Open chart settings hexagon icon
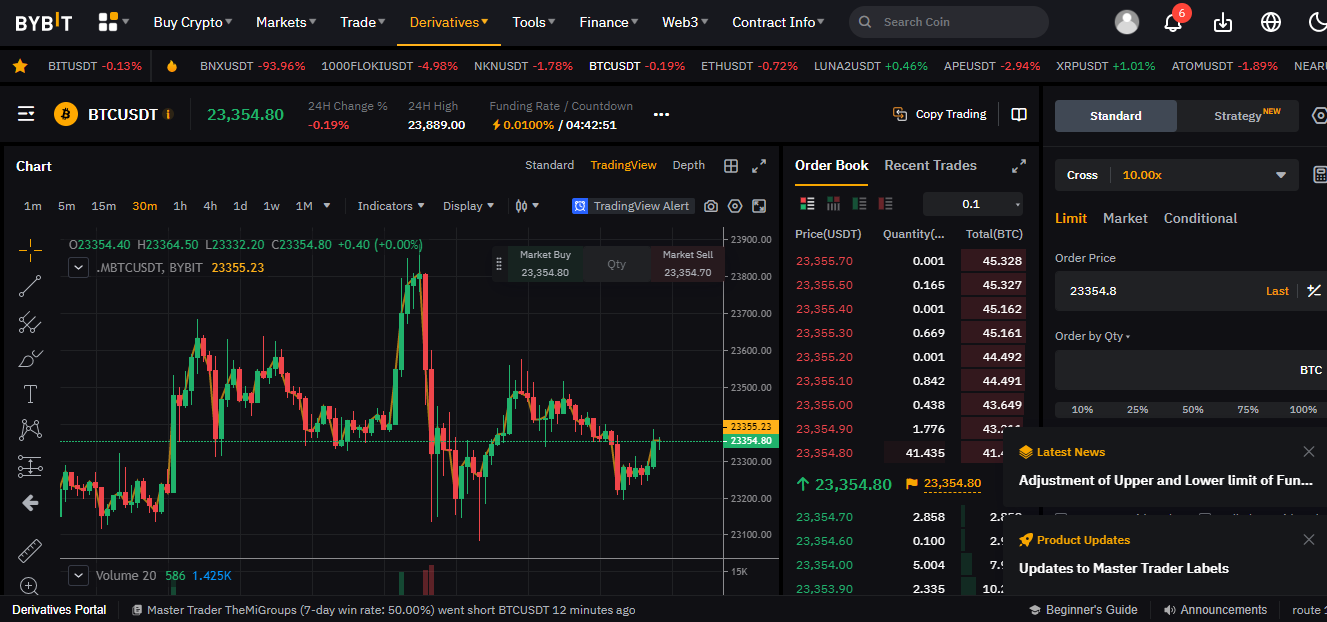This screenshot has height=622, width=1327. (x=735, y=206)
